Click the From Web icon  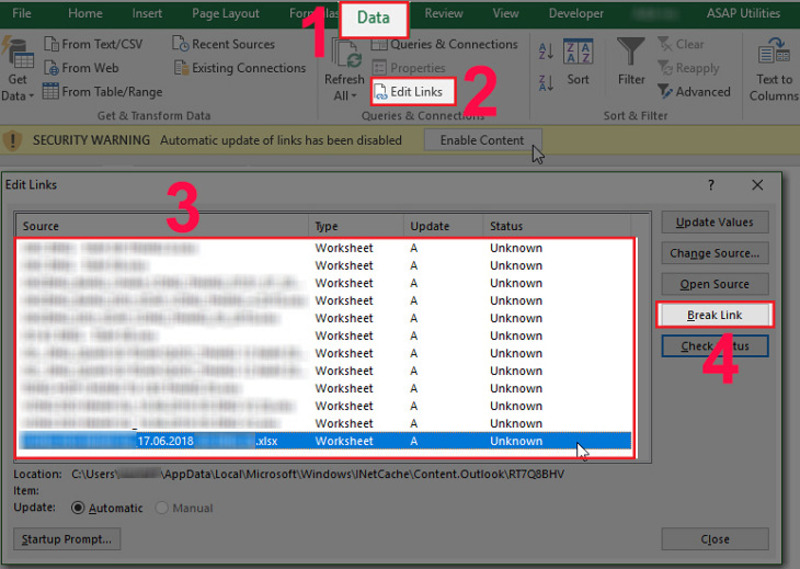click(x=51, y=68)
